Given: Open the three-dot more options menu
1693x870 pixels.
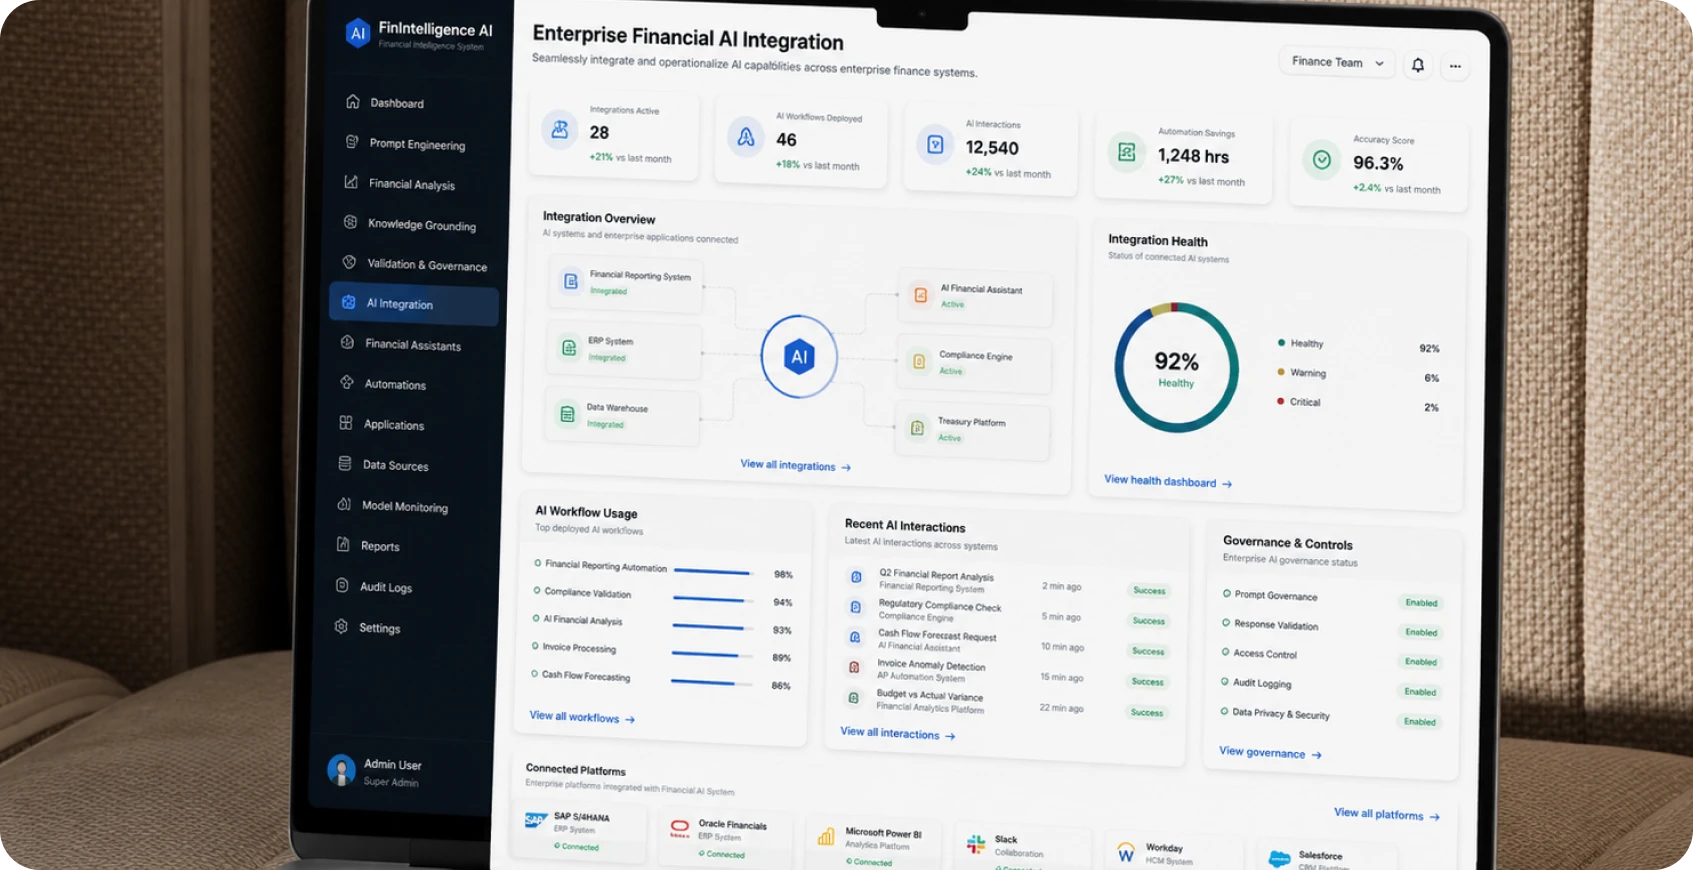Looking at the screenshot, I should pos(1455,67).
